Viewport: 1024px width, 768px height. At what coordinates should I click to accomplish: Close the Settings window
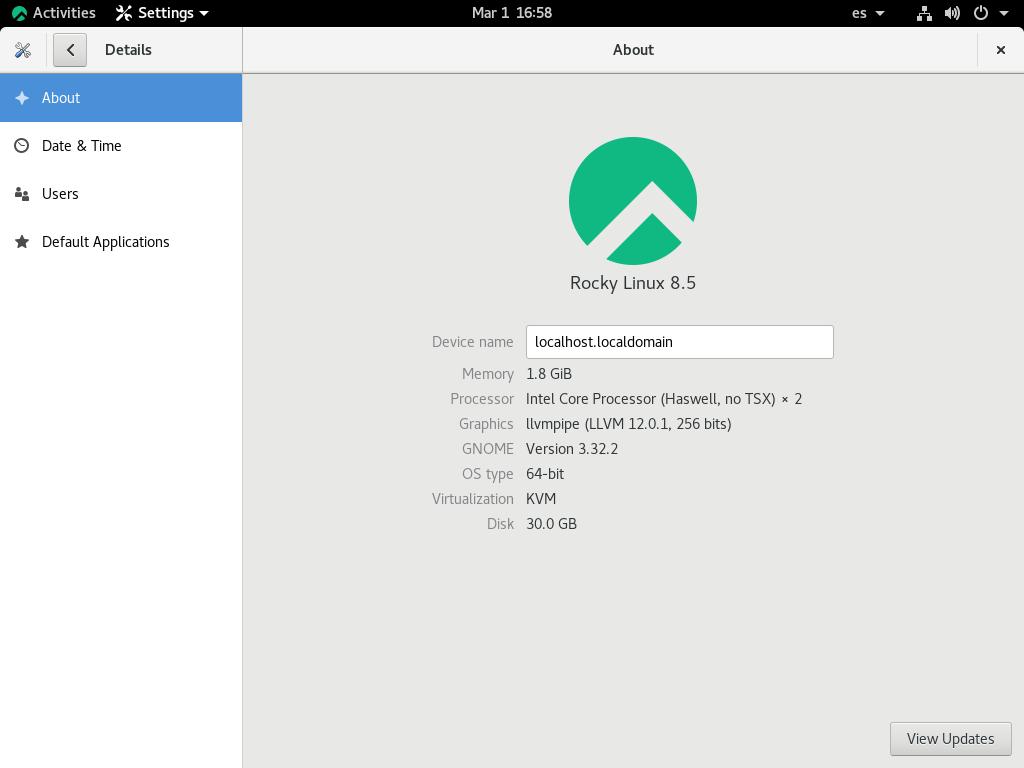pos(1000,50)
